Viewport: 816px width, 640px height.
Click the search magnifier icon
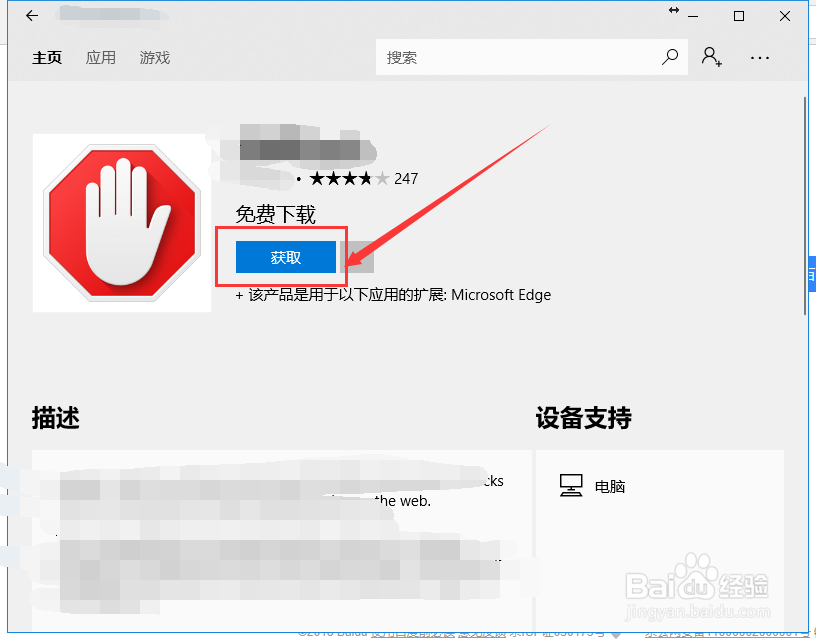pos(668,57)
